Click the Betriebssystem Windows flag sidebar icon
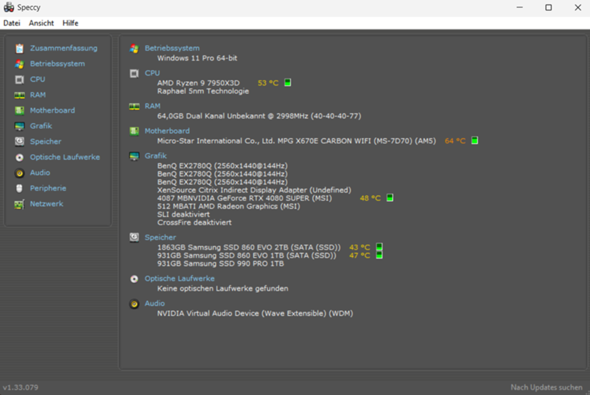 pos(20,64)
